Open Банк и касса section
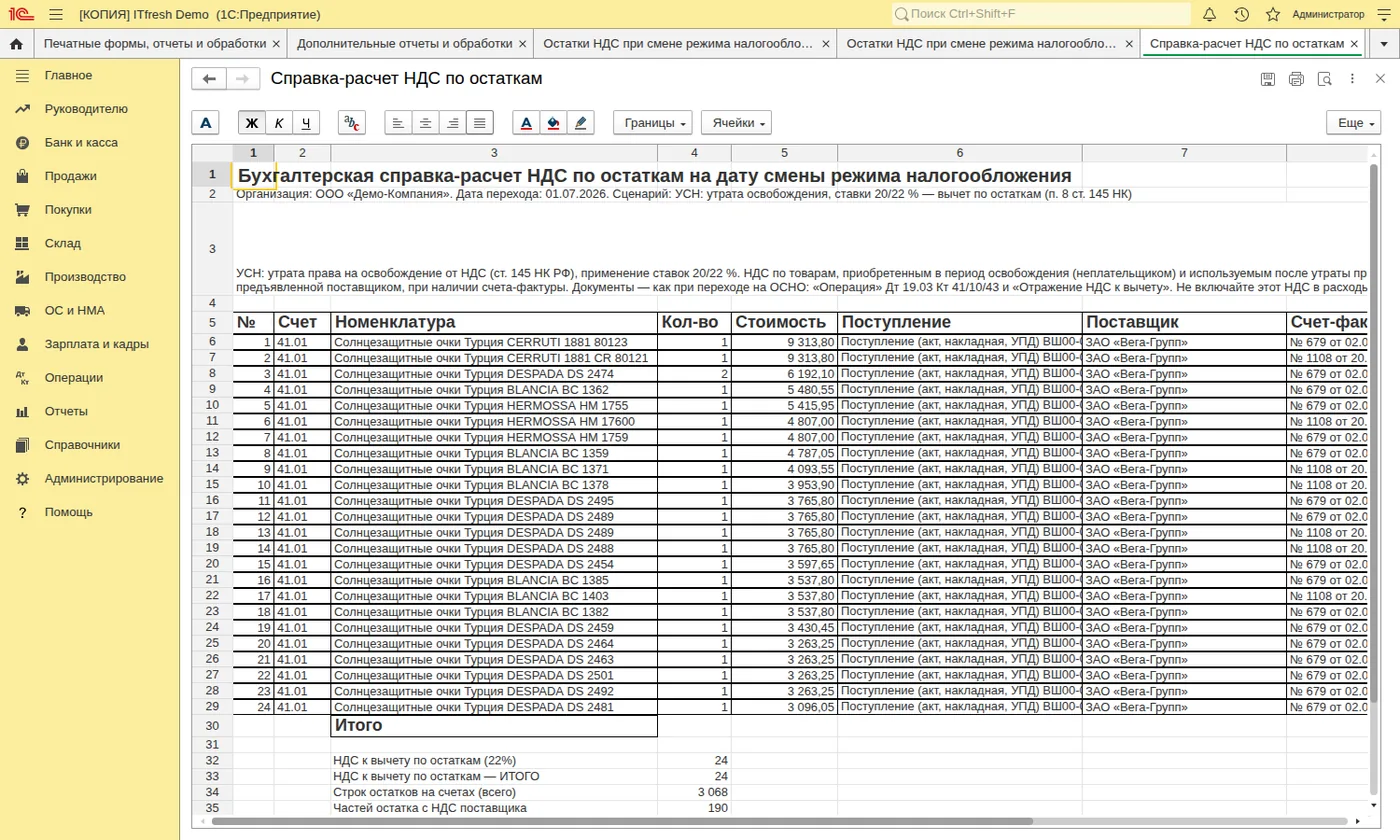Viewport: 1400px width, 840px height. tap(81, 142)
